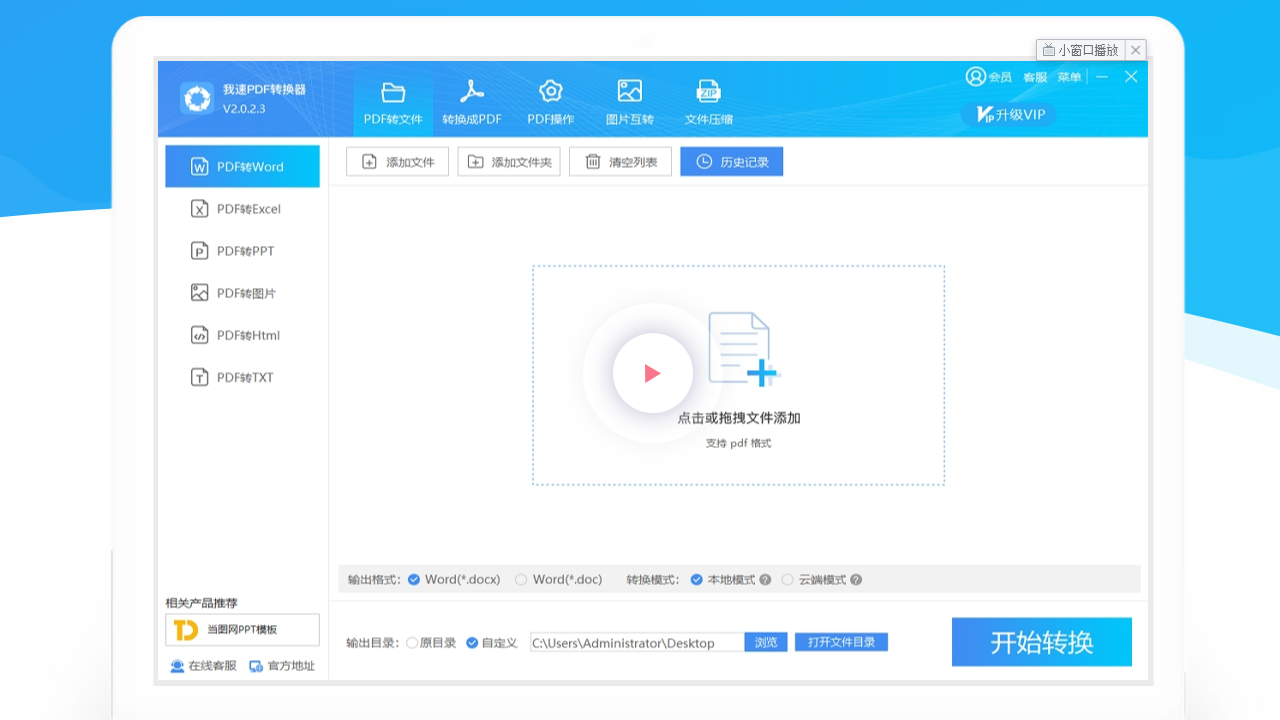Open the 菜单 menu
The height and width of the screenshot is (720, 1280).
1069,76
